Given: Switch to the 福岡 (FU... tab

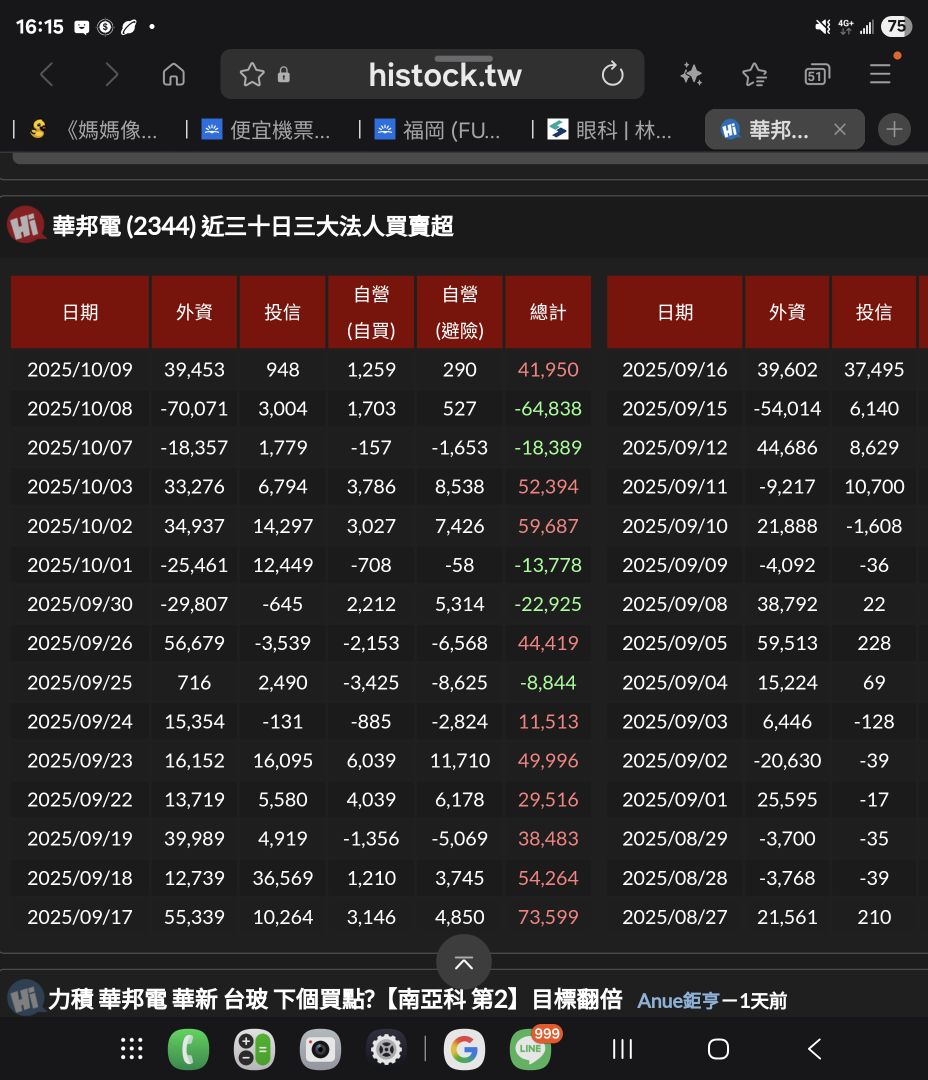Looking at the screenshot, I should [437, 129].
